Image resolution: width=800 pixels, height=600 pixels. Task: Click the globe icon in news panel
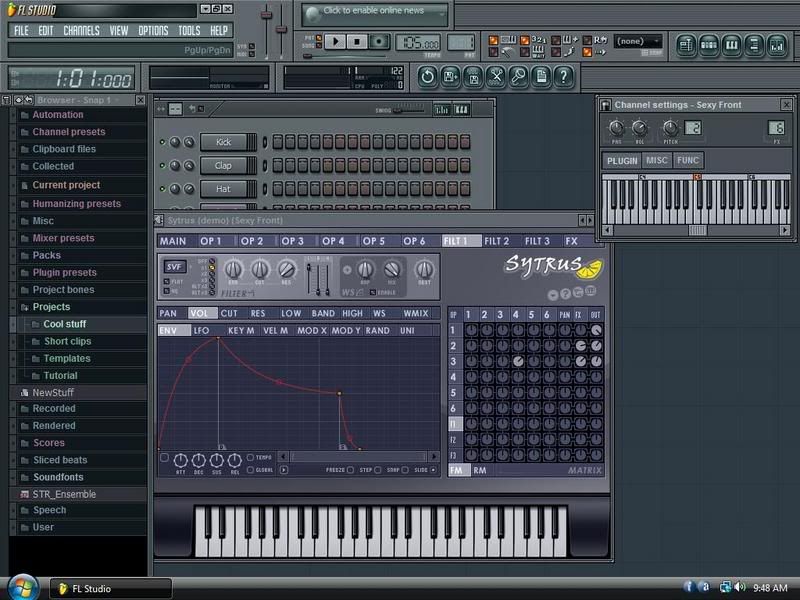click(x=313, y=15)
